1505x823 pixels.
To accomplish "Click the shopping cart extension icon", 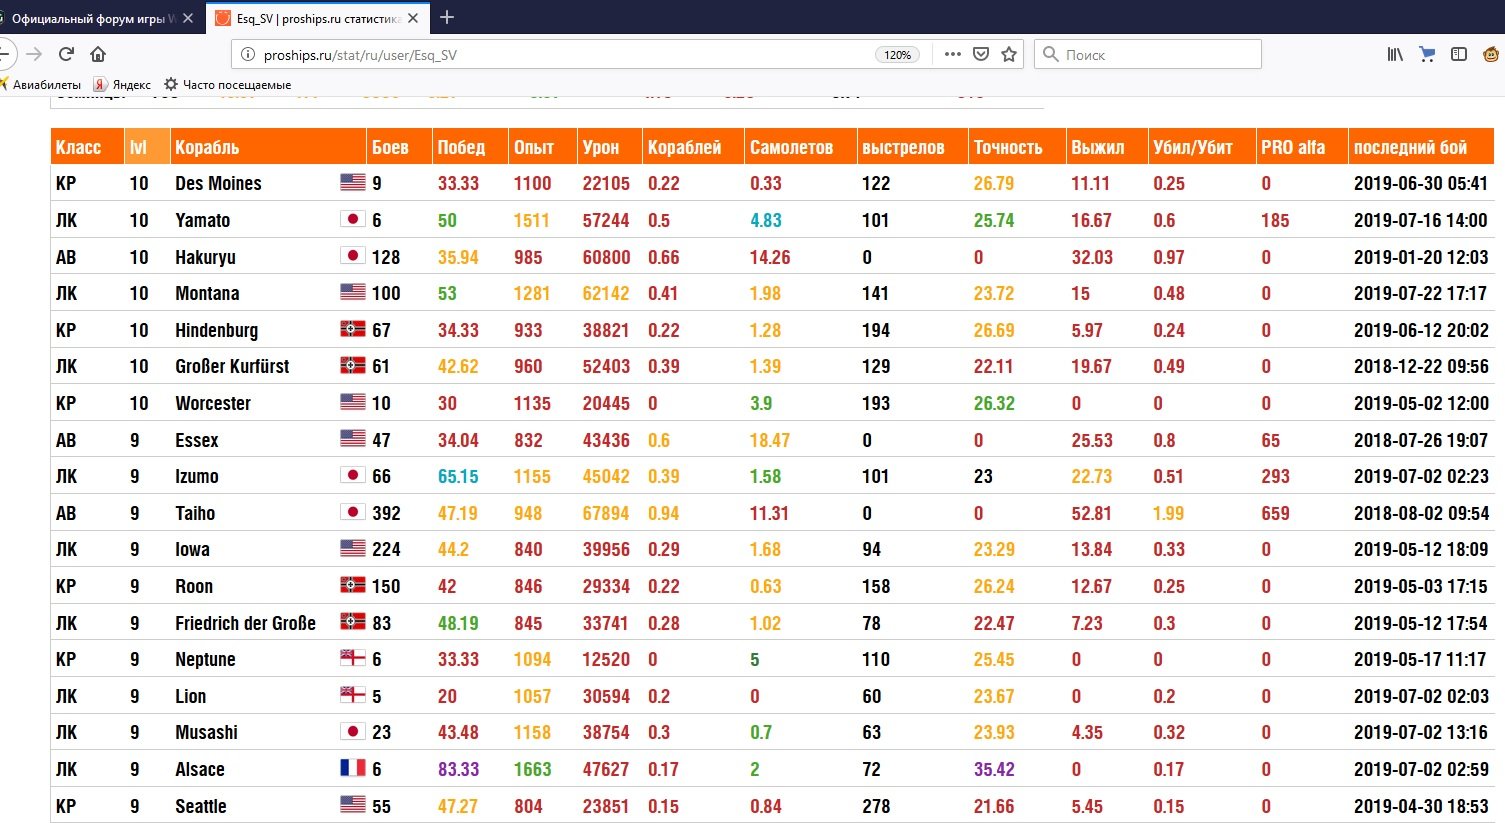I will pos(1427,54).
